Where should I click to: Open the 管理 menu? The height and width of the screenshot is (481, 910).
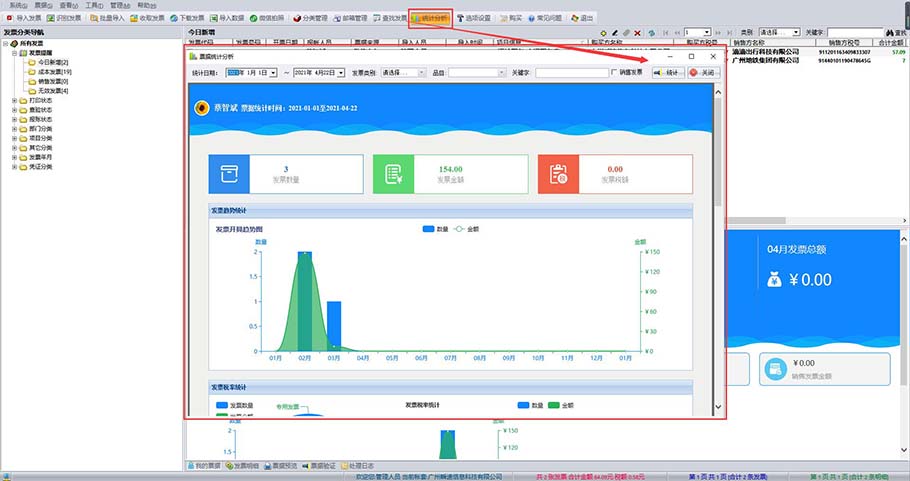pyautogui.click(x=120, y=5)
